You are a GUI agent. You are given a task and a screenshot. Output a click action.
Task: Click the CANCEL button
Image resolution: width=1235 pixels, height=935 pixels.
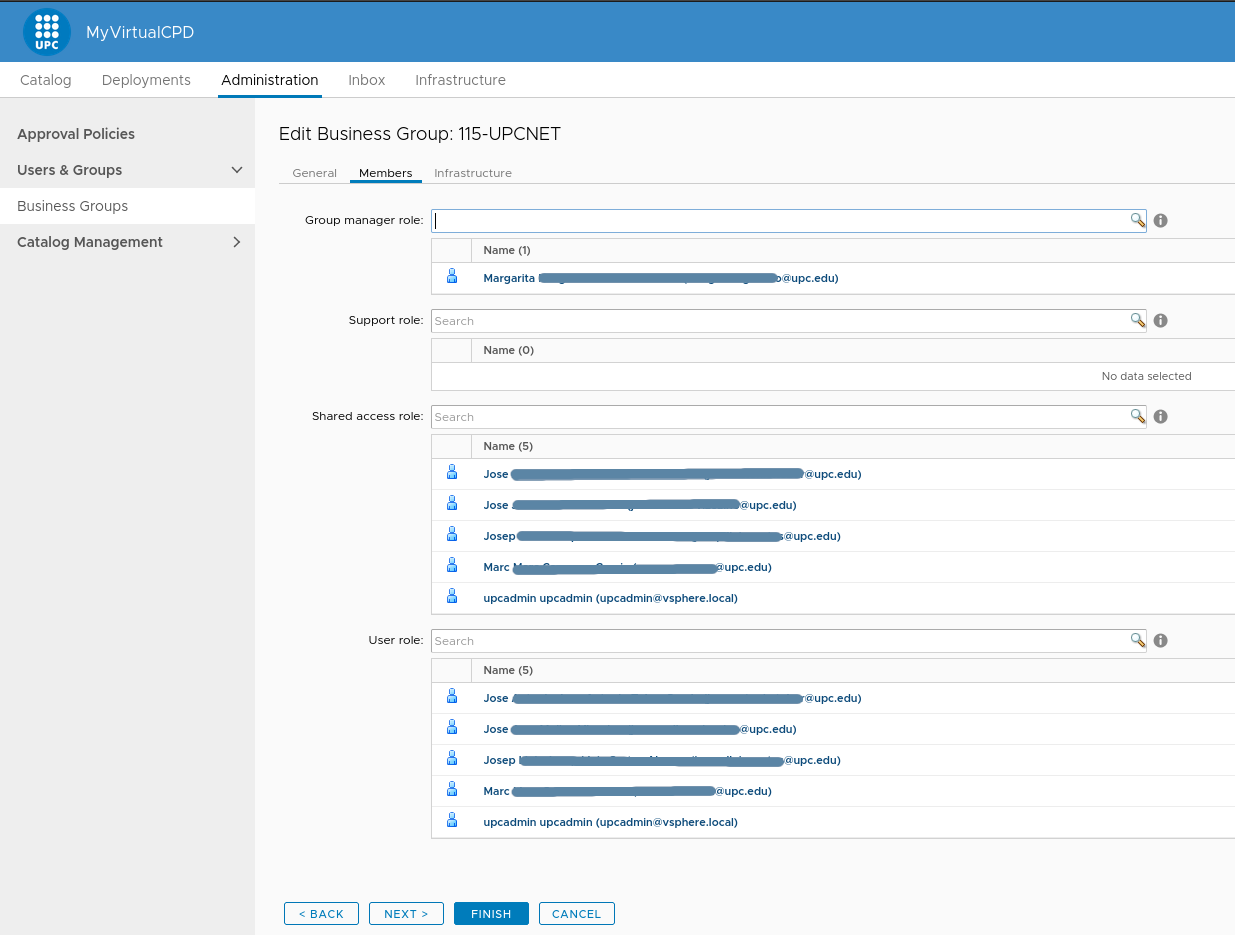576,914
